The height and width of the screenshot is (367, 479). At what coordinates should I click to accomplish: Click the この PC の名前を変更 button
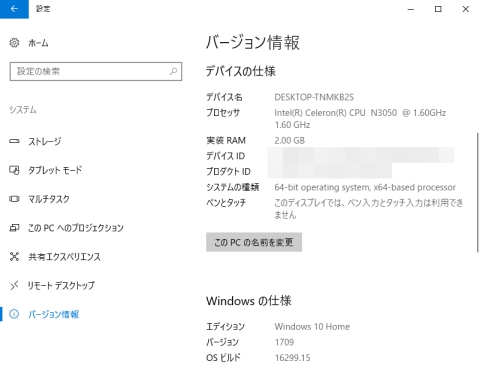(254, 242)
